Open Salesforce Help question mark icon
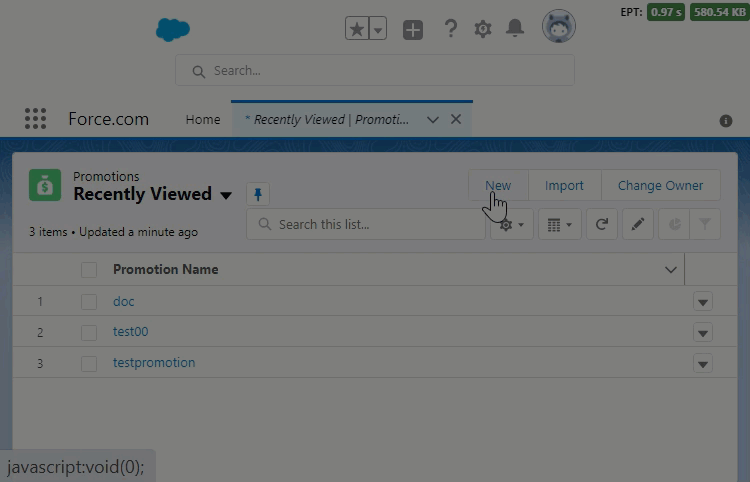Viewport: 750px width, 482px height. [450, 29]
